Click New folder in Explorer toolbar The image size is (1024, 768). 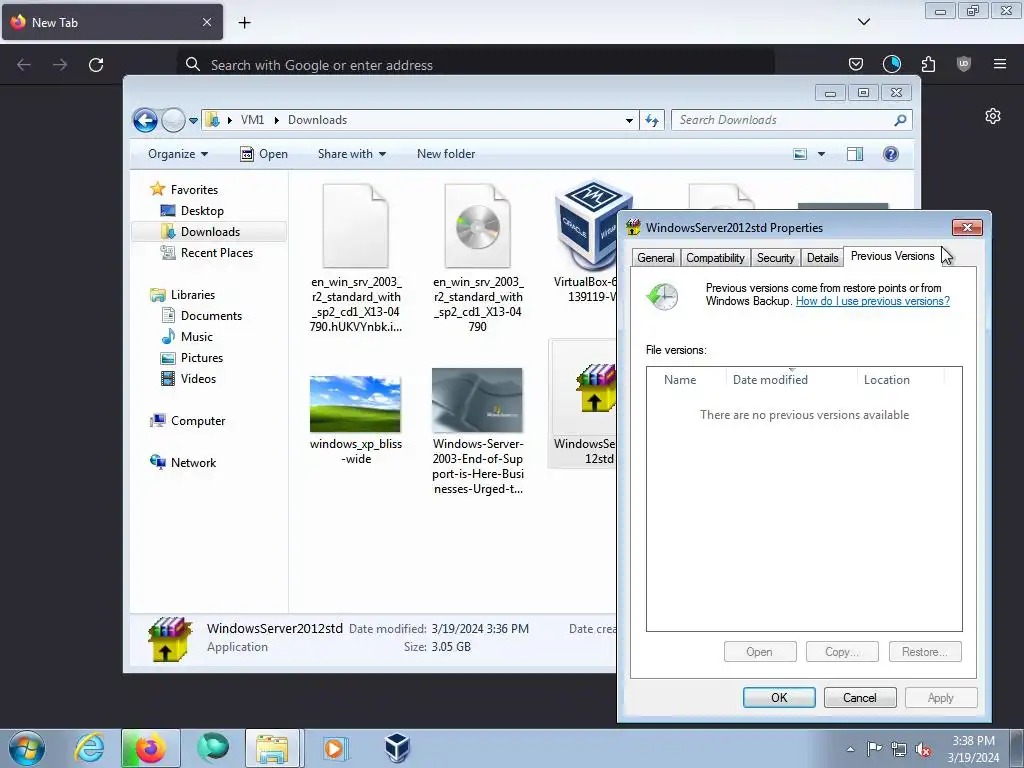click(446, 154)
